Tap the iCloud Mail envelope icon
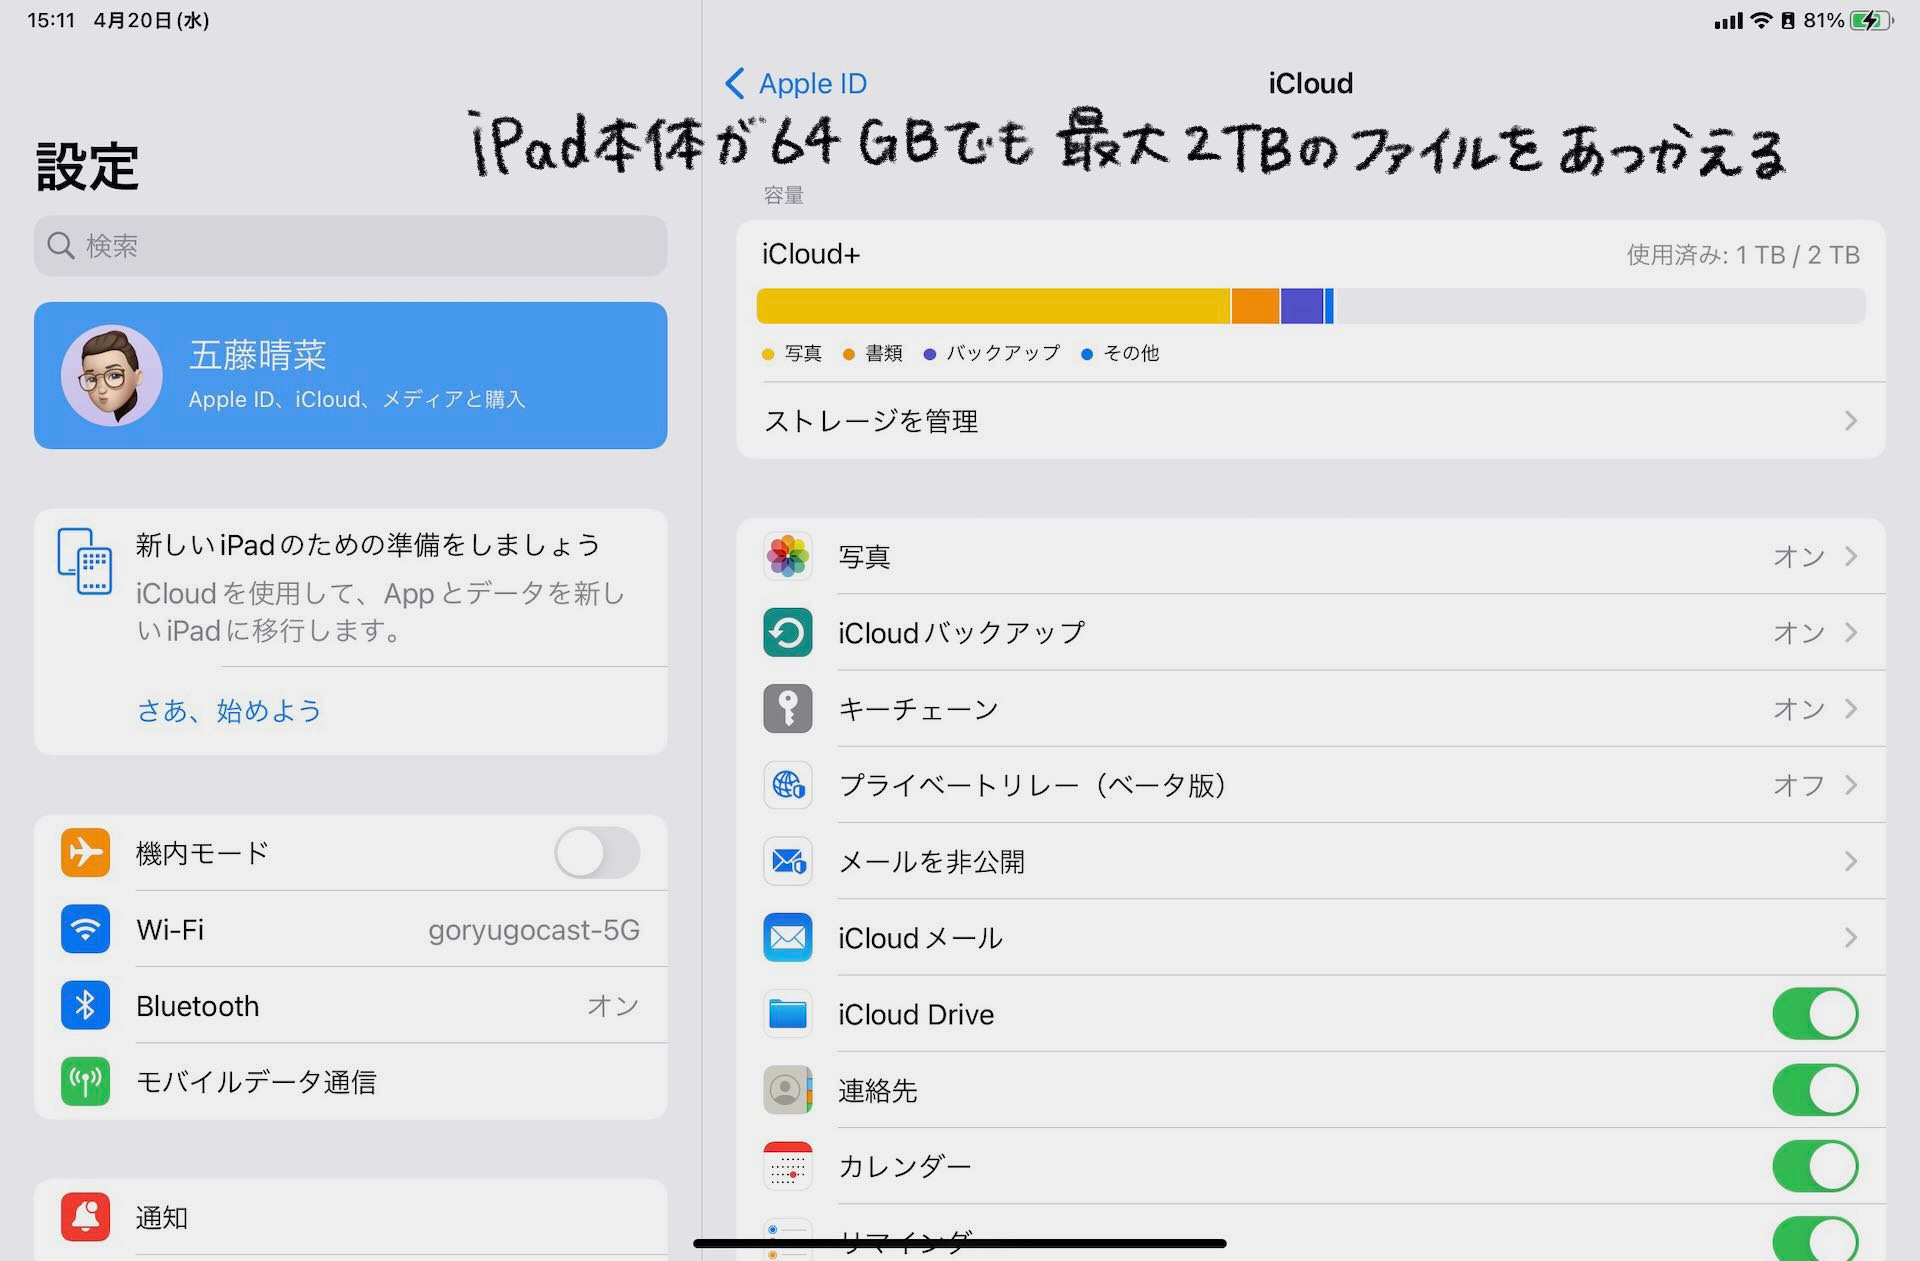This screenshot has height=1261, width=1920. point(787,938)
